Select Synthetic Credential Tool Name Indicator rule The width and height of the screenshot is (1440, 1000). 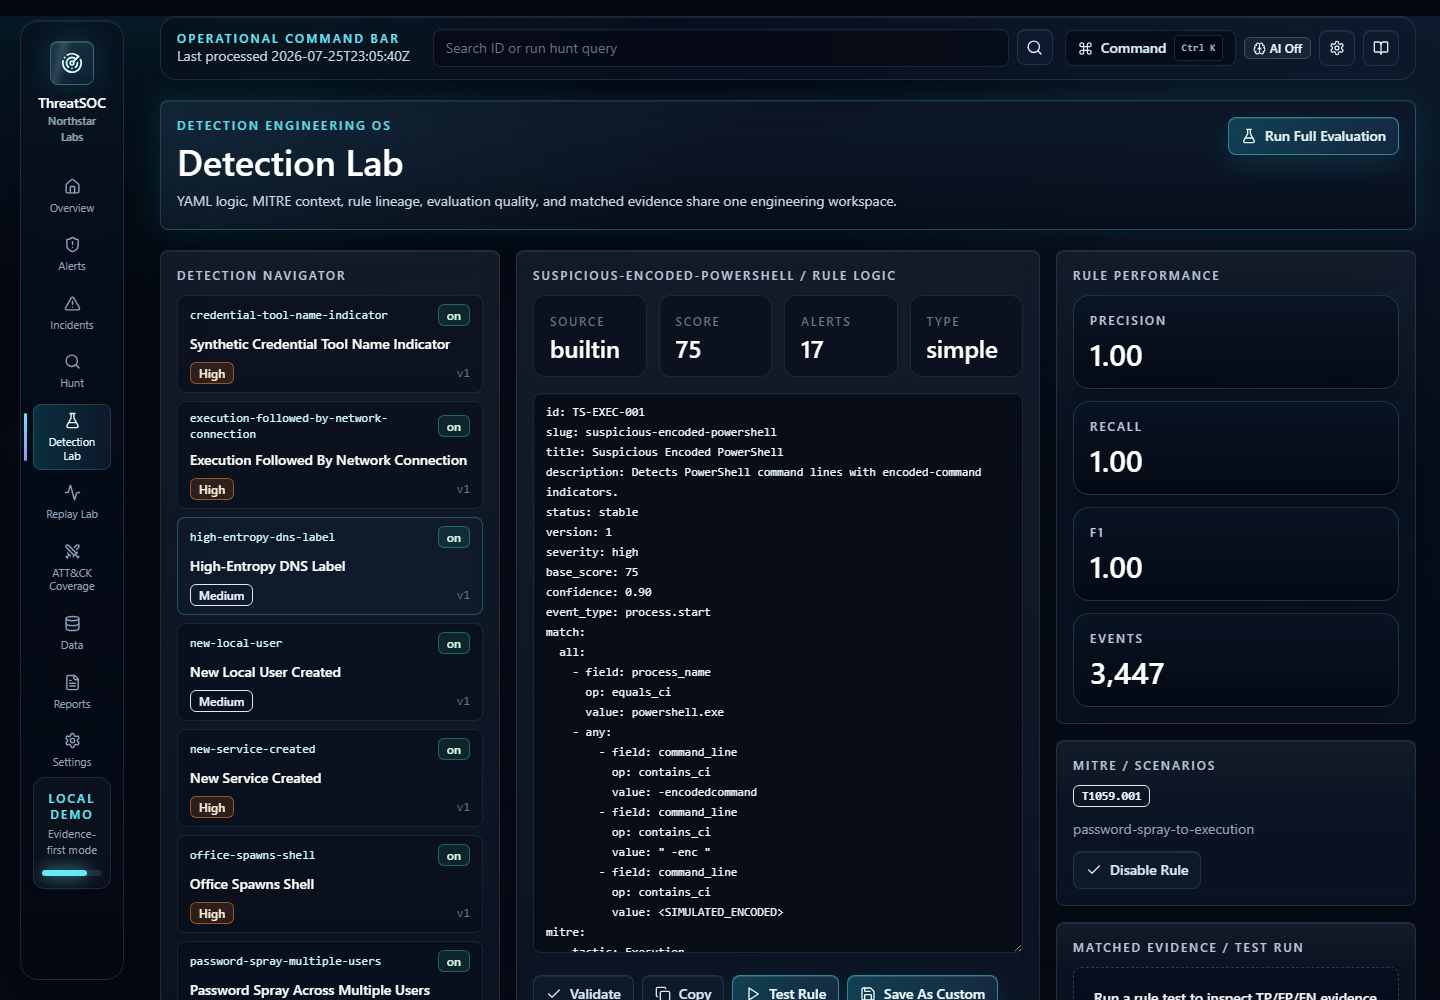coord(330,344)
